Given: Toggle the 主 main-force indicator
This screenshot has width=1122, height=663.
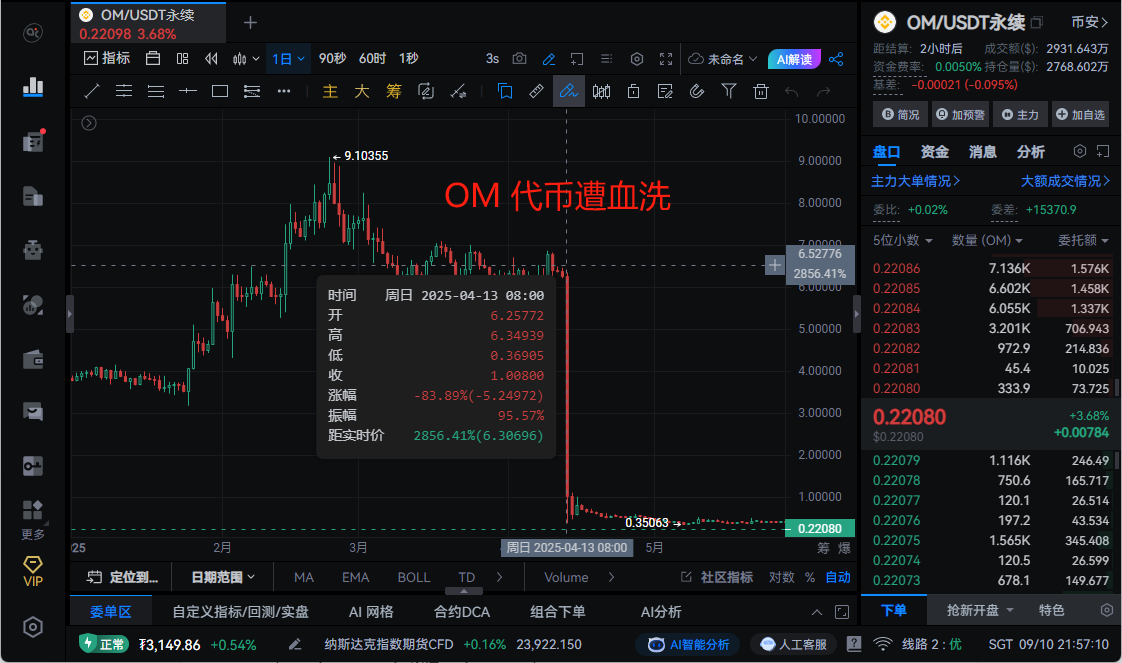Looking at the screenshot, I should coord(330,92).
